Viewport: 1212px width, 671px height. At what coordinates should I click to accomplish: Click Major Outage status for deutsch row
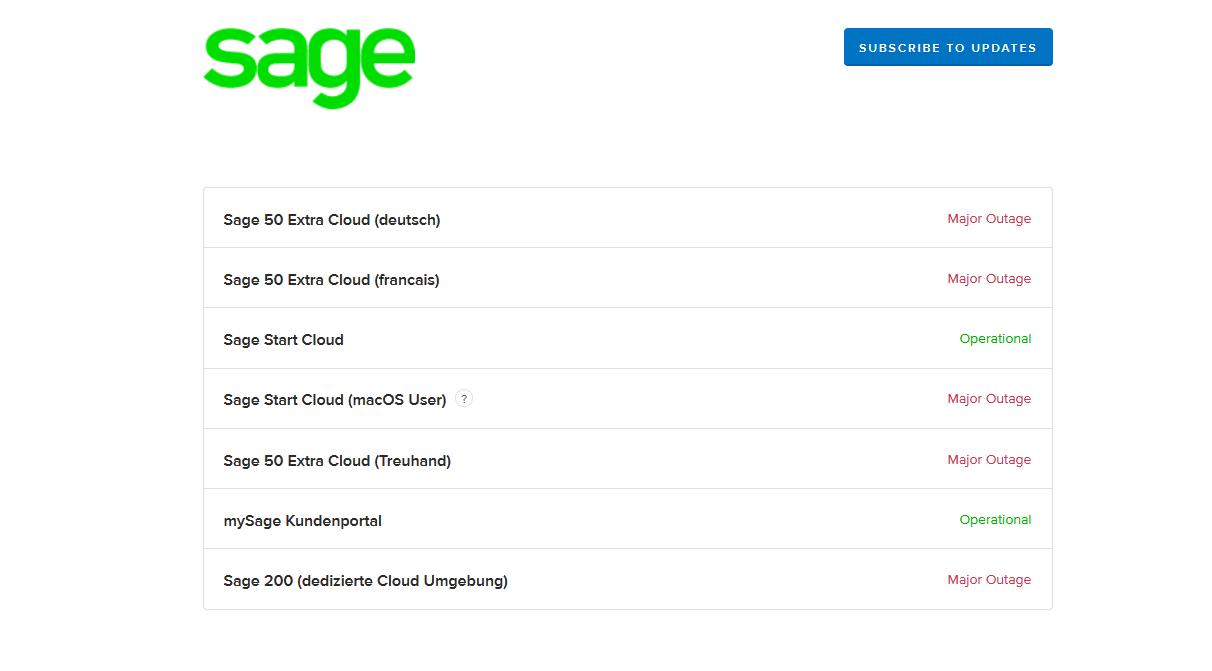coord(989,219)
